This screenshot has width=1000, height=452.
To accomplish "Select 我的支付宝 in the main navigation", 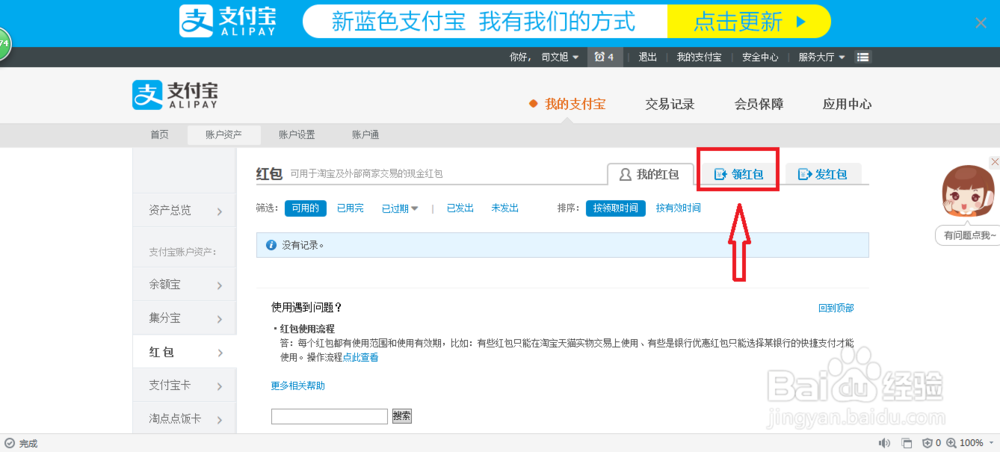I will (575, 104).
